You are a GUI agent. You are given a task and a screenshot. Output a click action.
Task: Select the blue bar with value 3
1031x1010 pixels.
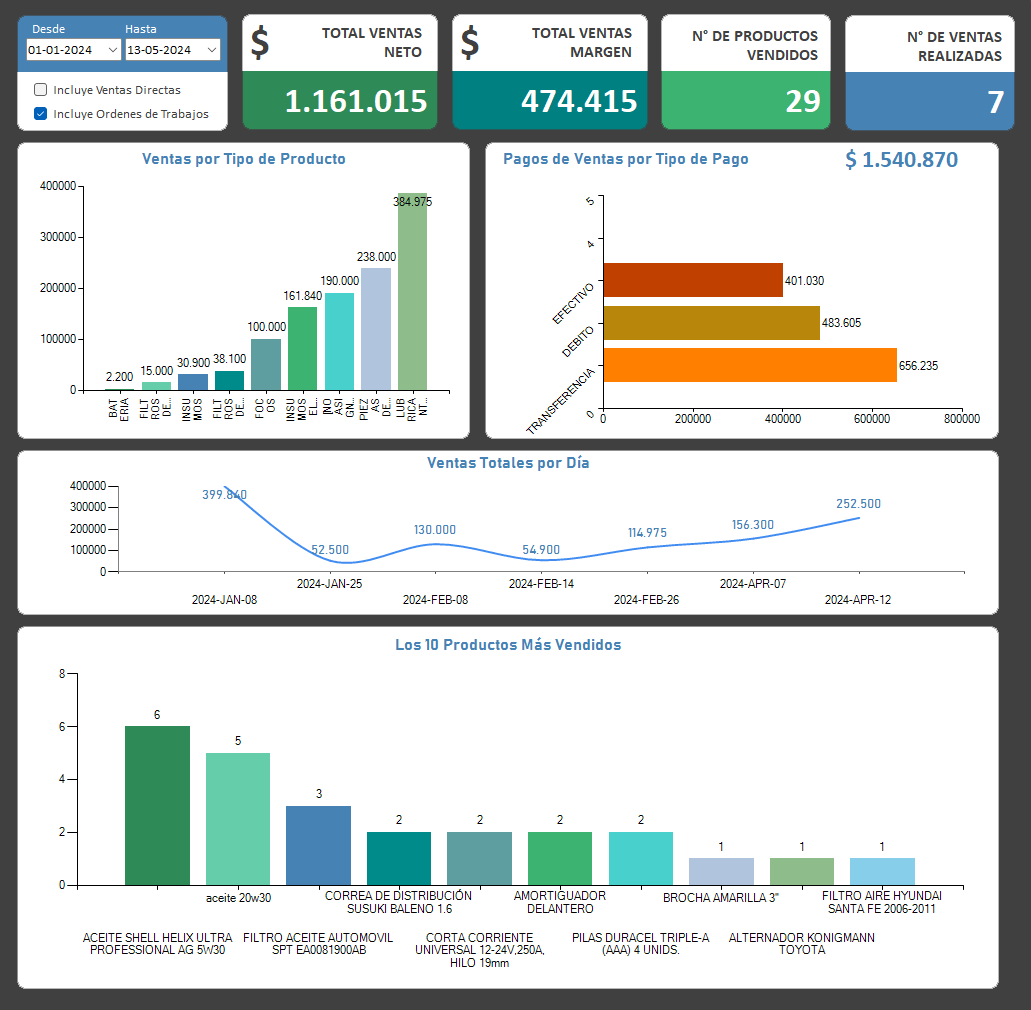(x=318, y=845)
